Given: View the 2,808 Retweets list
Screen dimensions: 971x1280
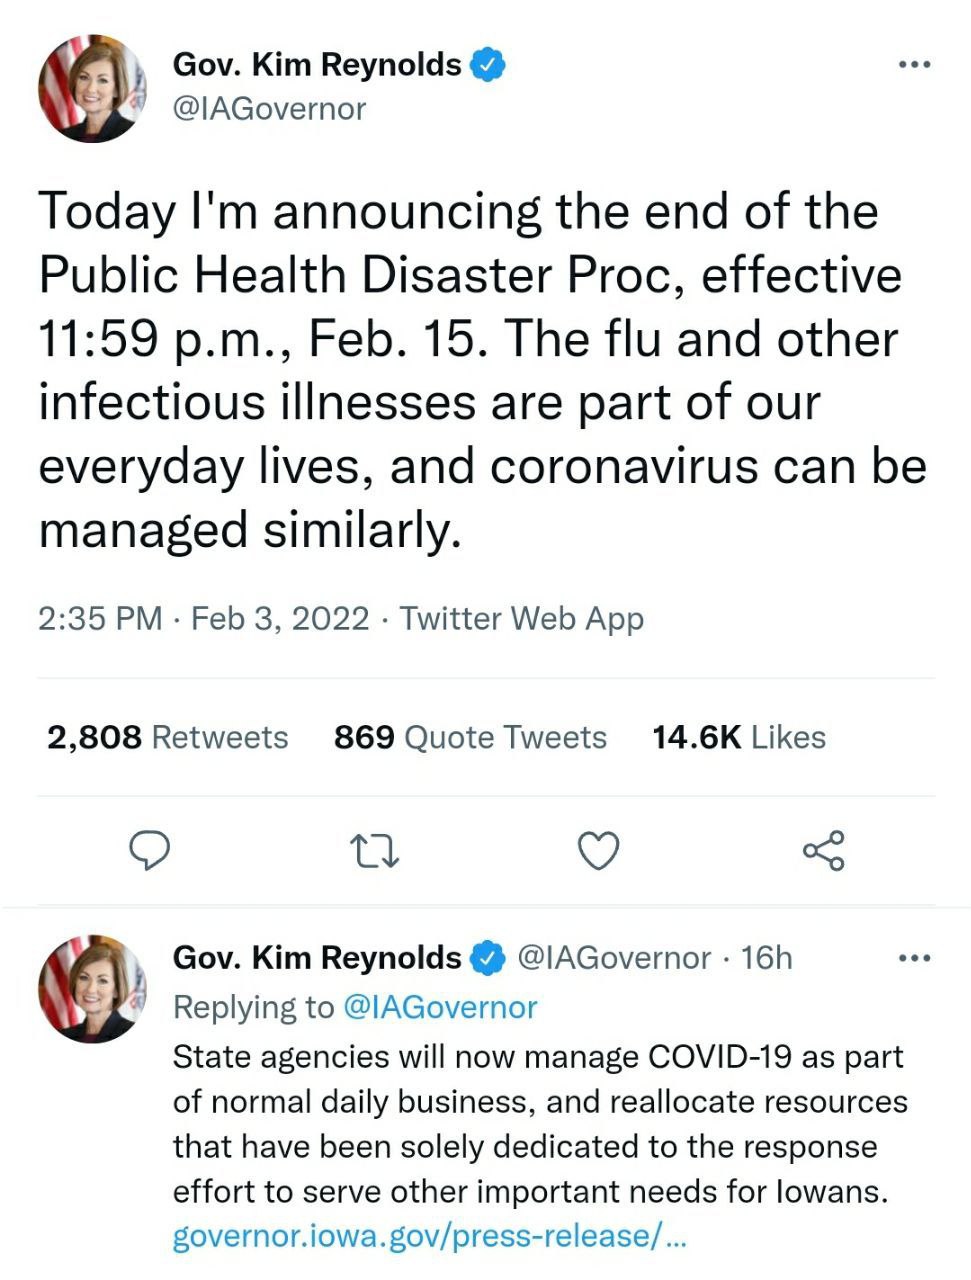Looking at the screenshot, I should click(x=167, y=737).
